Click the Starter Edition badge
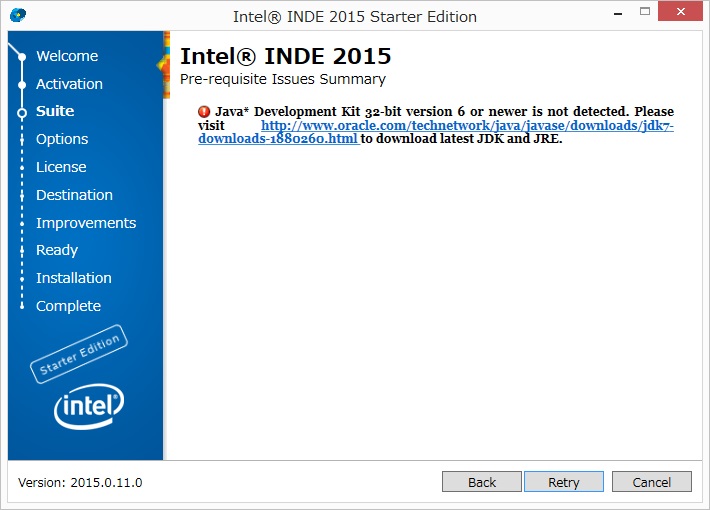The image size is (710, 510). click(x=79, y=354)
